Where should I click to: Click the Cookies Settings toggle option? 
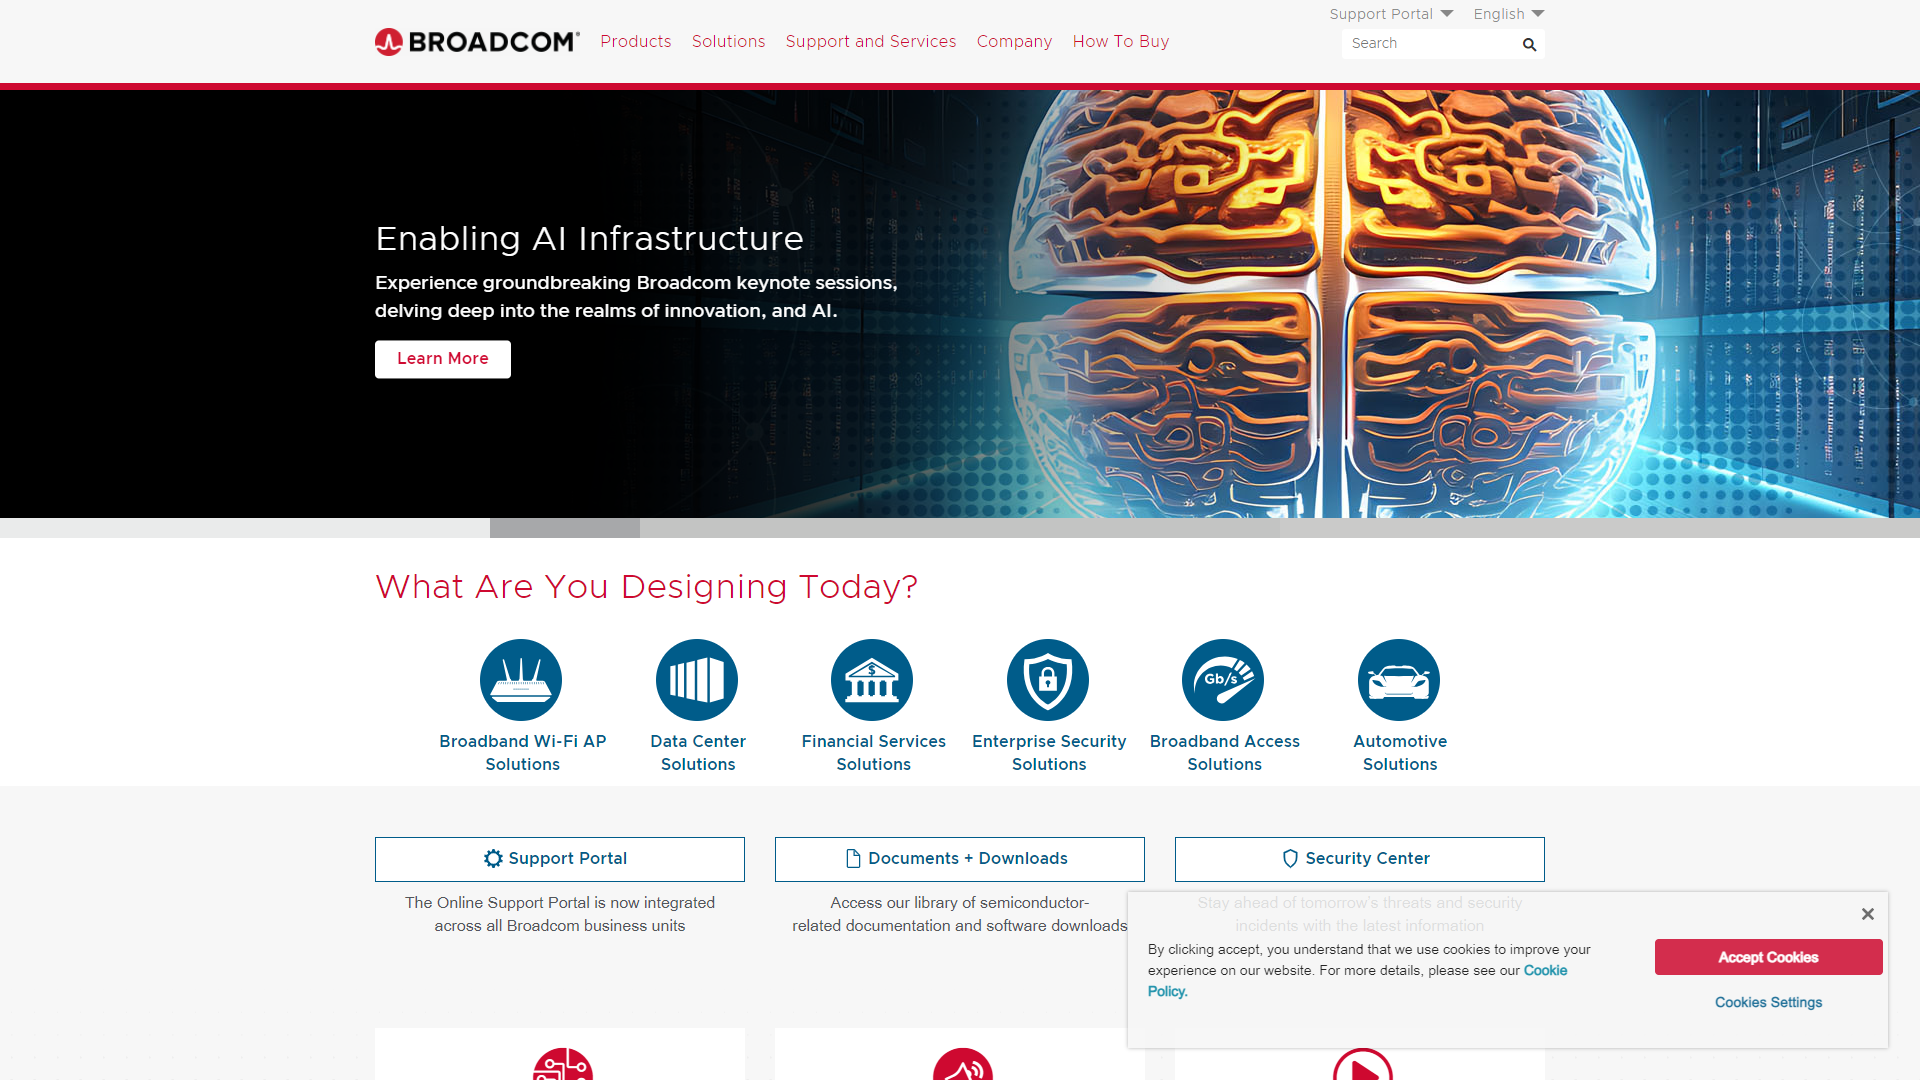coord(1768,1002)
